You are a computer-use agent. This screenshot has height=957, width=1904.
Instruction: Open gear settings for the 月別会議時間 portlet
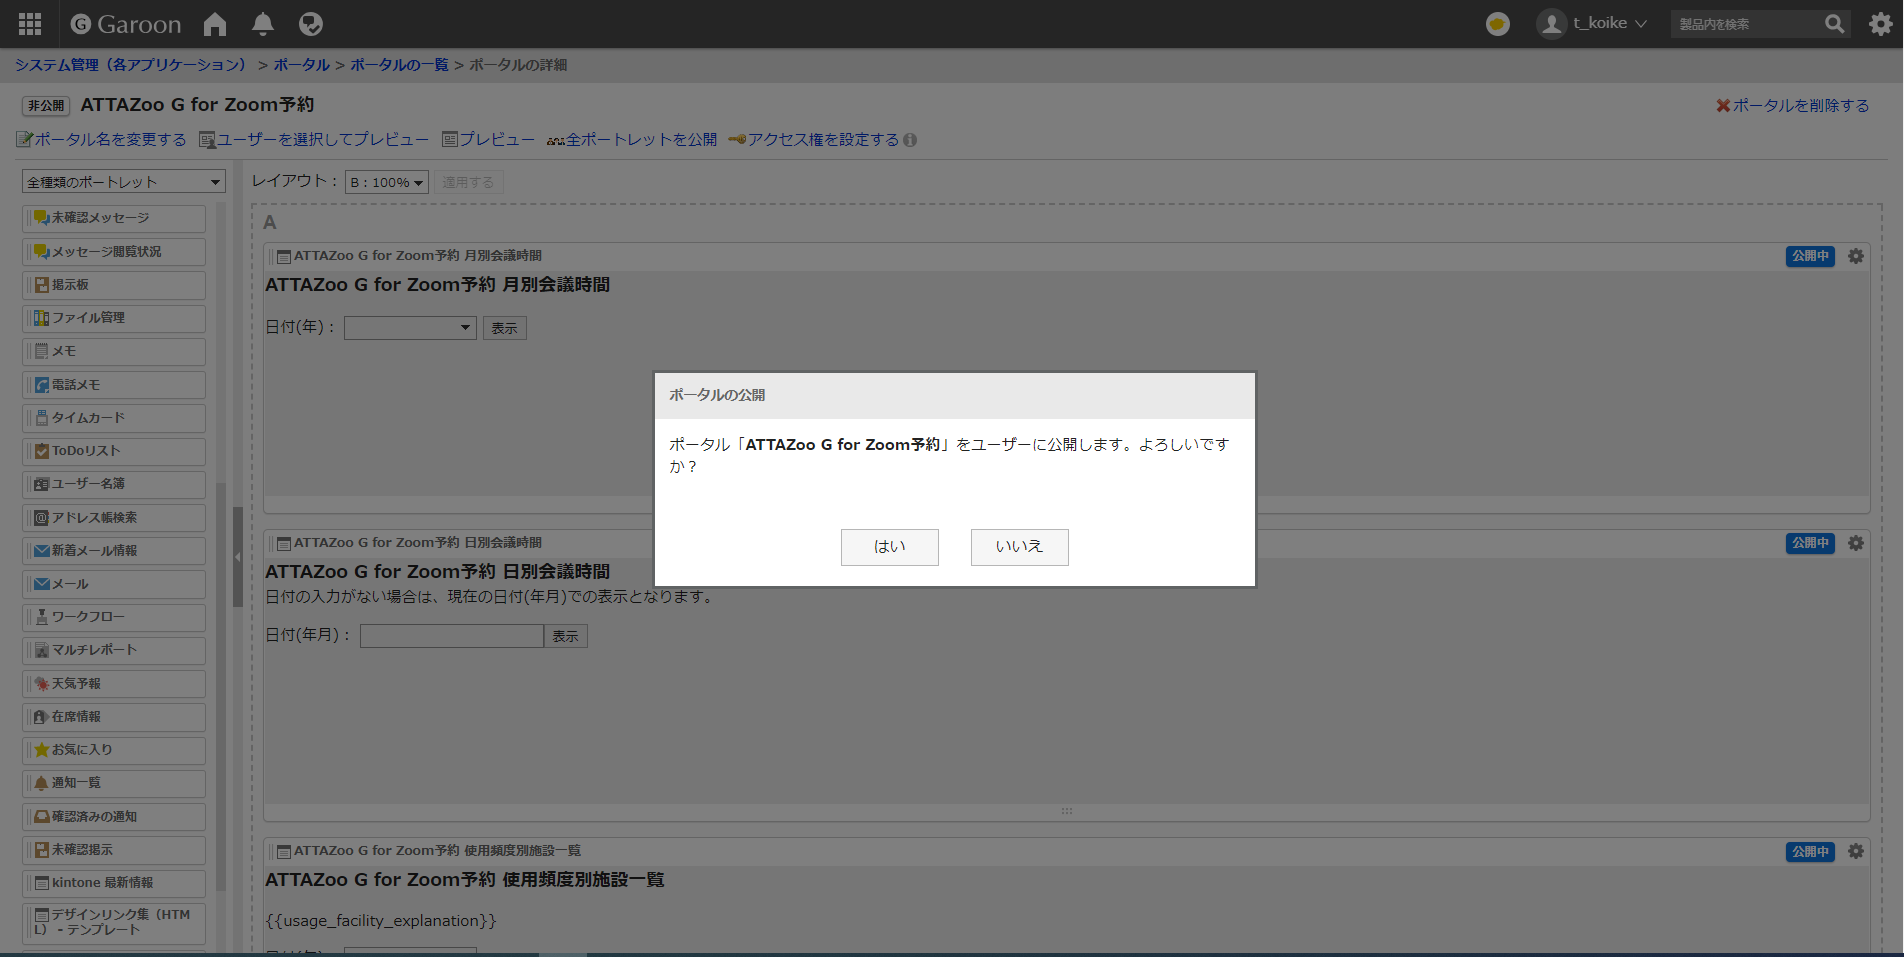point(1856,256)
